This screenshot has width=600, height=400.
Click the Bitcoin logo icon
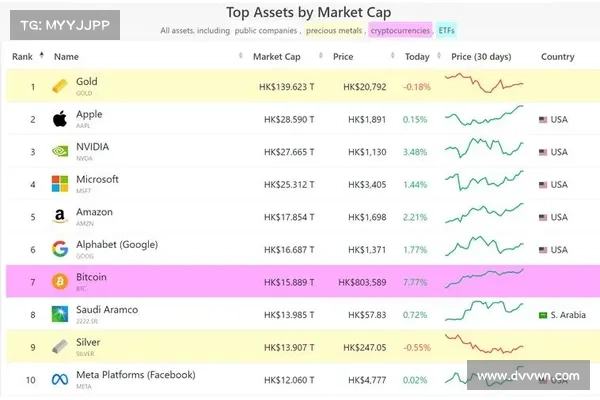(x=59, y=282)
